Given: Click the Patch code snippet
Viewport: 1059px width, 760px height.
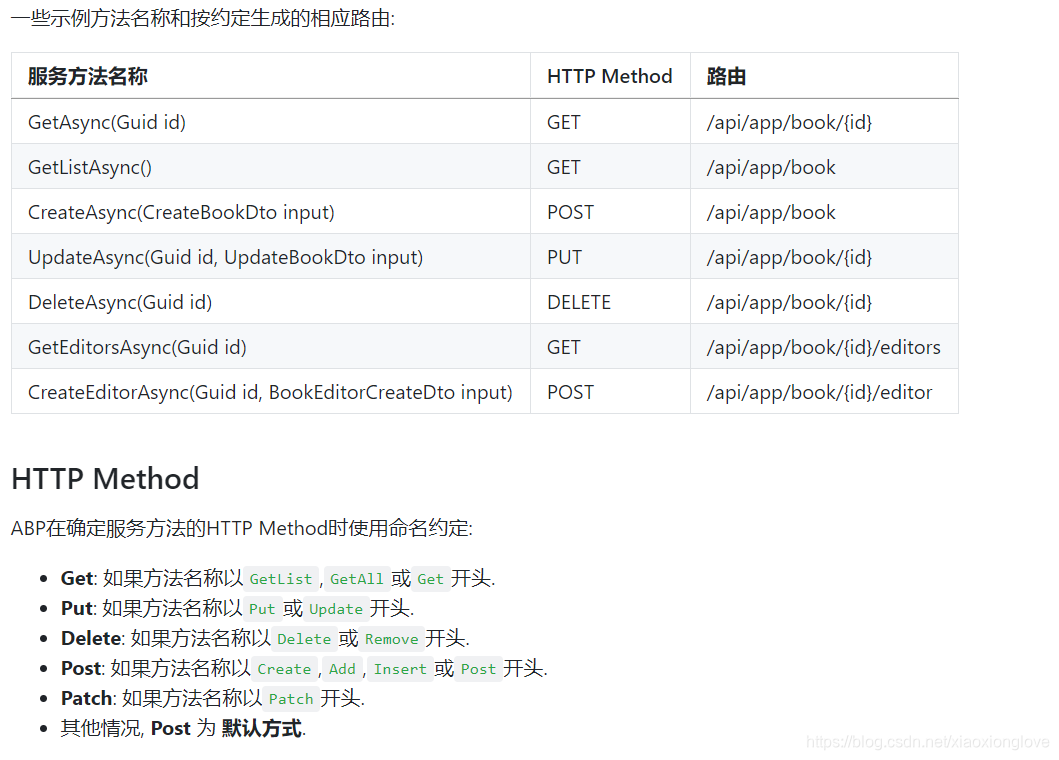Looking at the screenshot, I should pos(291,699).
